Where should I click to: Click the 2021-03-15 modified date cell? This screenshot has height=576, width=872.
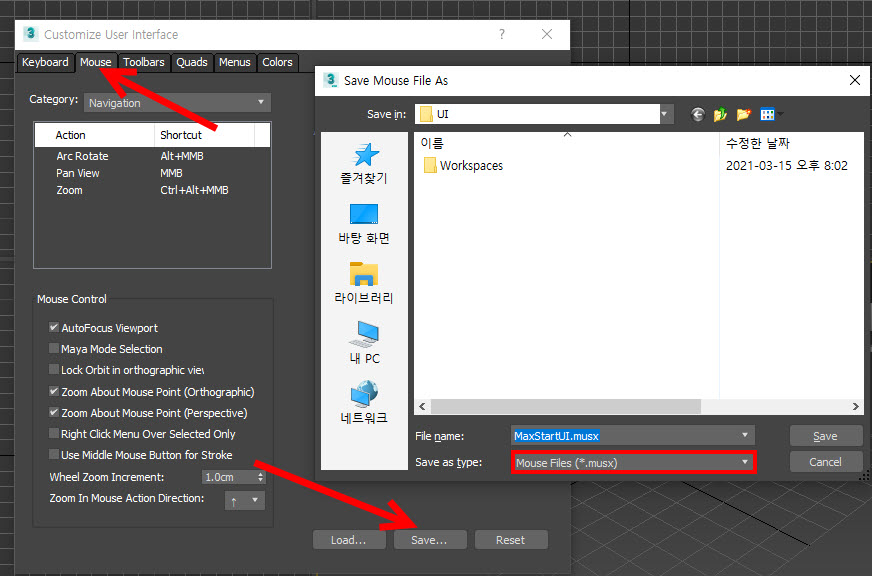click(x=786, y=166)
